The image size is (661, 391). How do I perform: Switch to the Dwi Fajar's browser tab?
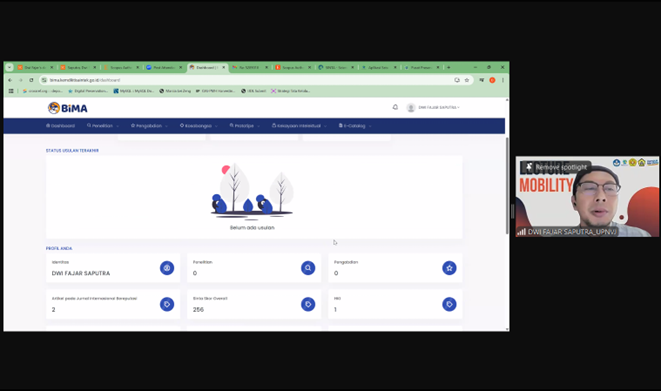pos(35,67)
